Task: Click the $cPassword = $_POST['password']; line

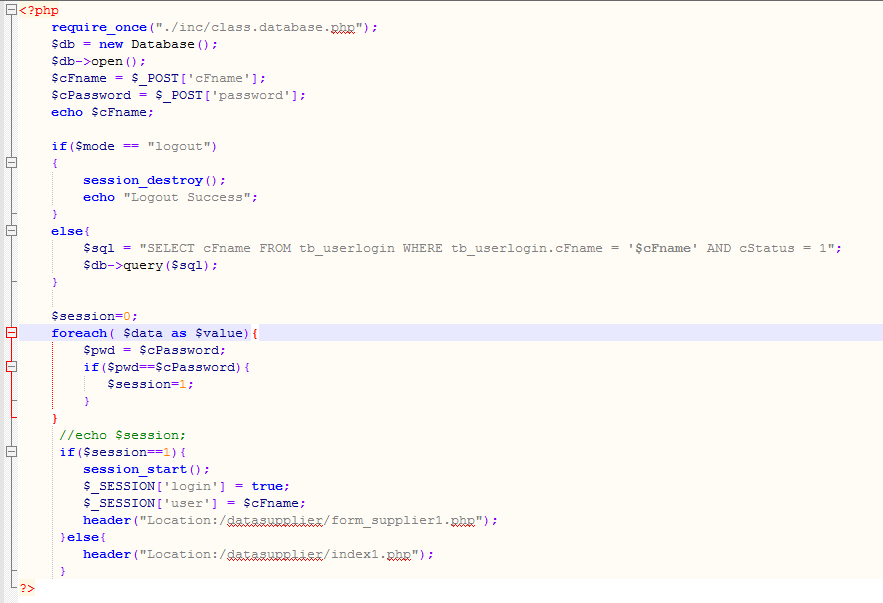Action: pos(179,95)
